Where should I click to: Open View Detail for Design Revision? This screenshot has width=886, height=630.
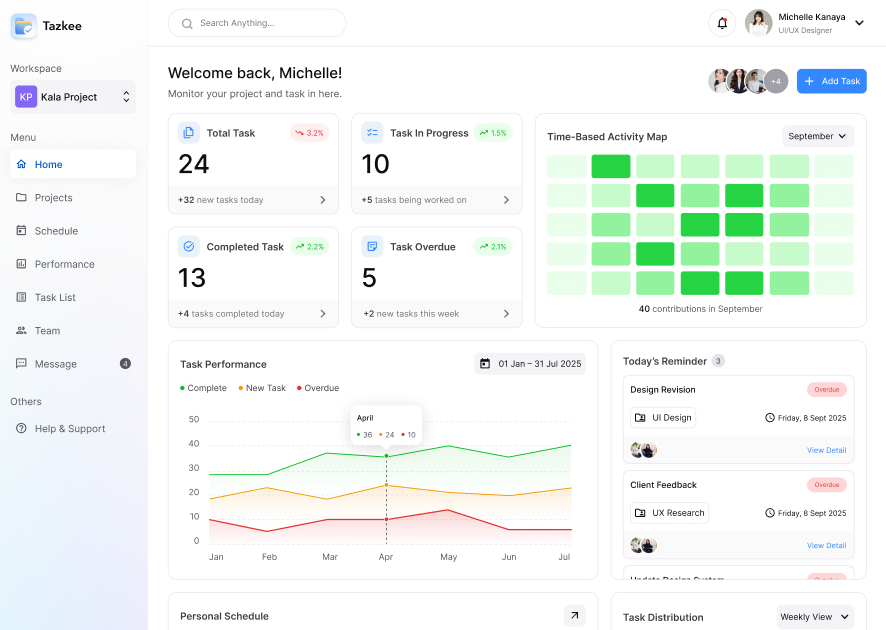(x=826, y=450)
